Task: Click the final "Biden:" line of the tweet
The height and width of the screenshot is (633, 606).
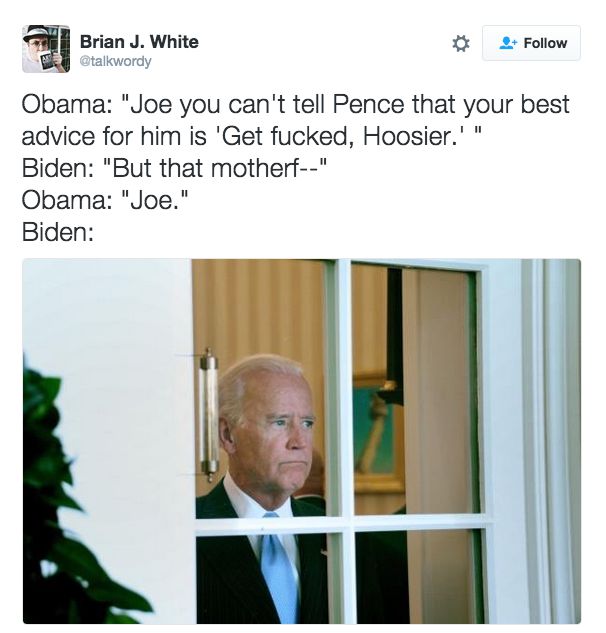Action: click(x=58, y=233)
